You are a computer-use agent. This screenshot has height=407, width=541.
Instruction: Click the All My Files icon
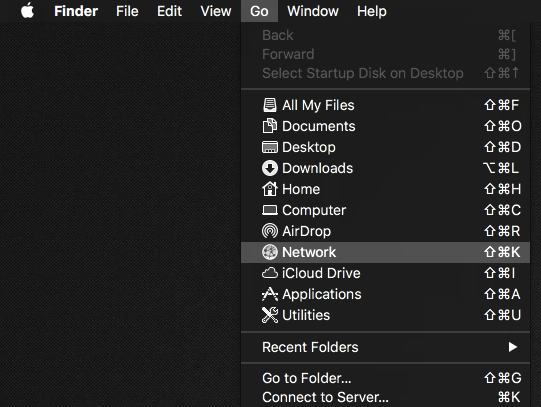point(269,105)
